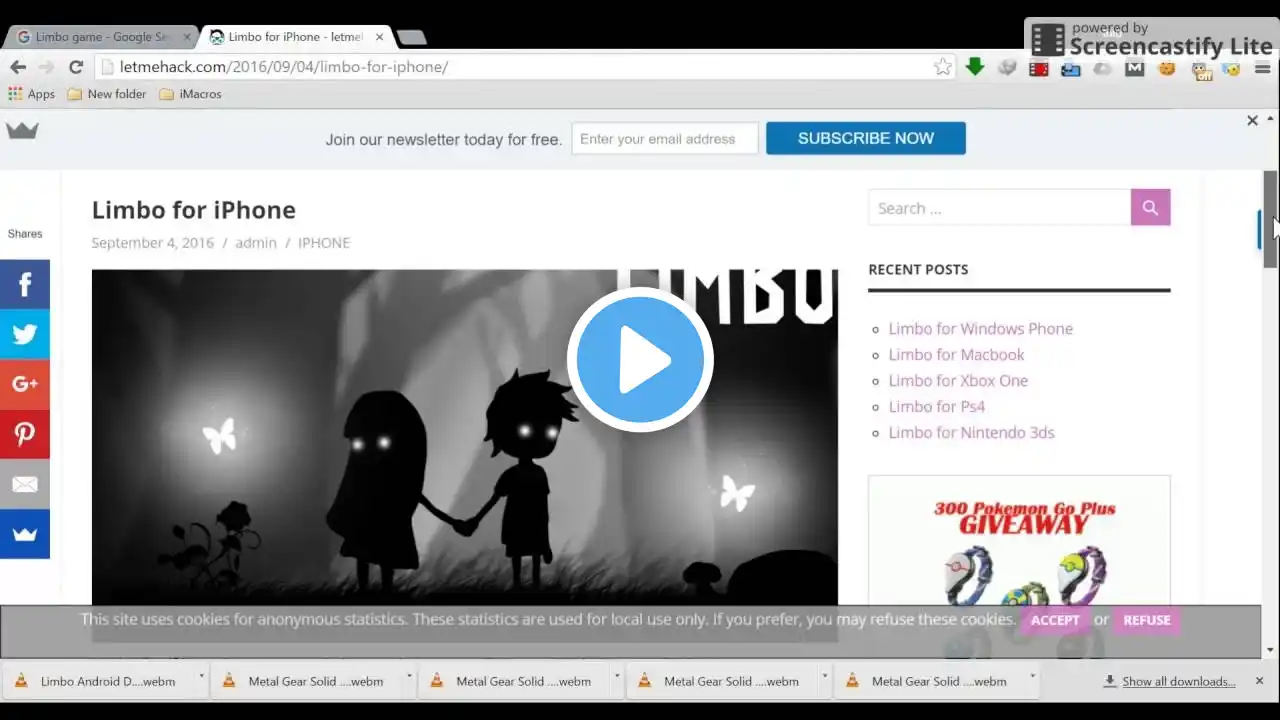The image size is (1280, 720).
Task: Share the post on Twitter
Action: 25,334
